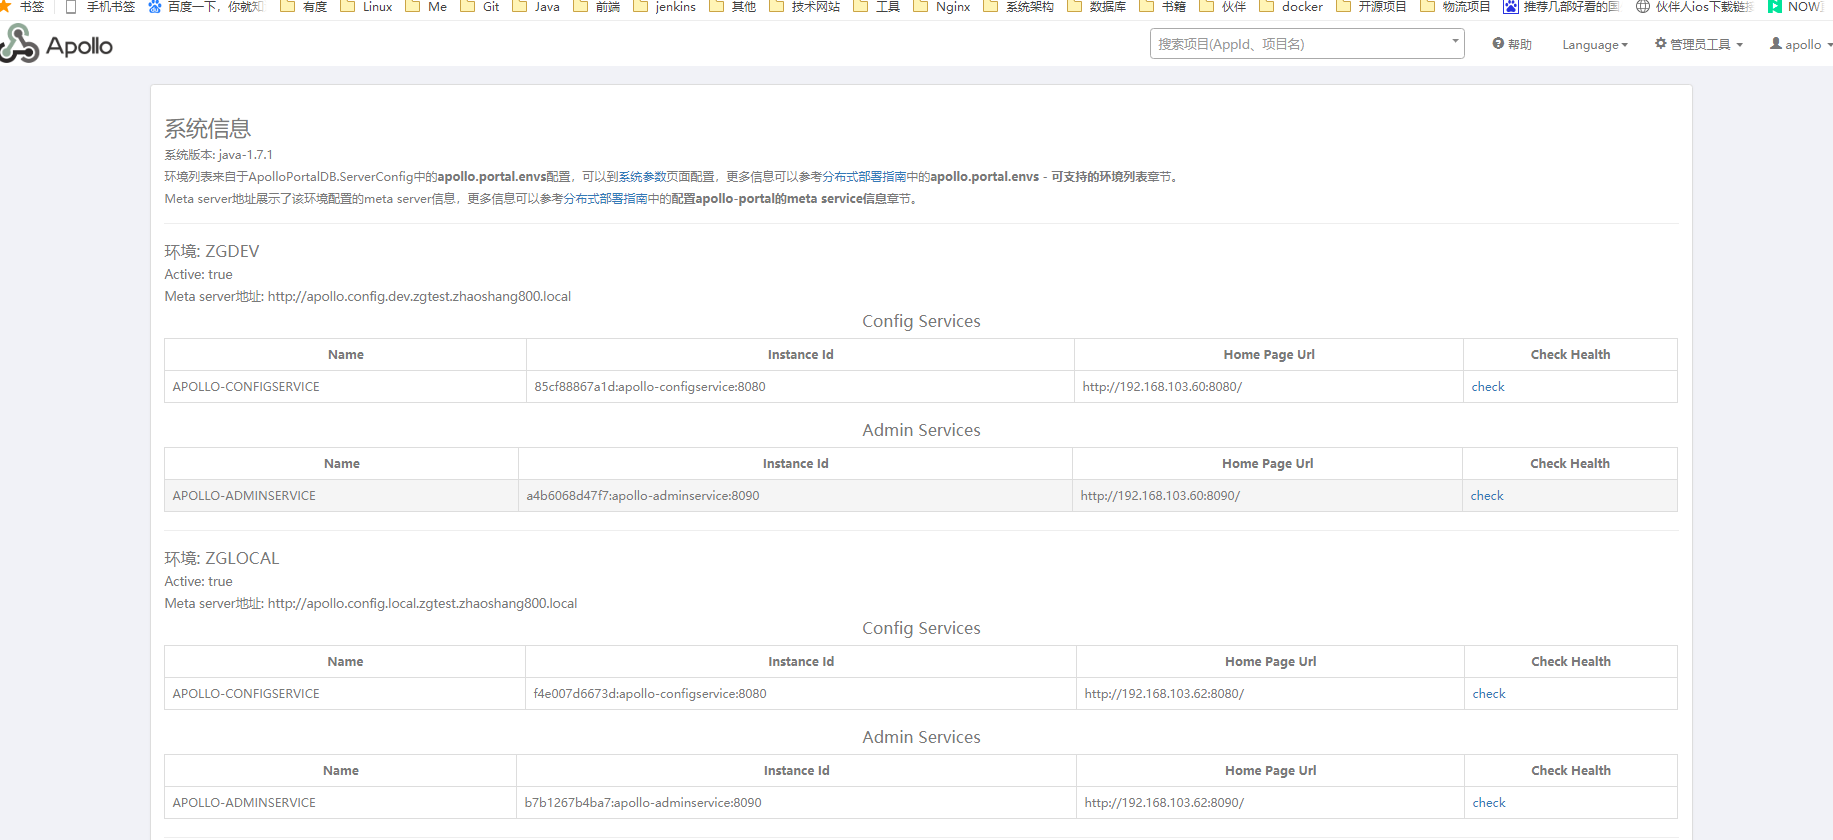Click Home Page Url http://192.168.103.62:8080/
The image size is (1833, 840).
tap(1164, 694)
